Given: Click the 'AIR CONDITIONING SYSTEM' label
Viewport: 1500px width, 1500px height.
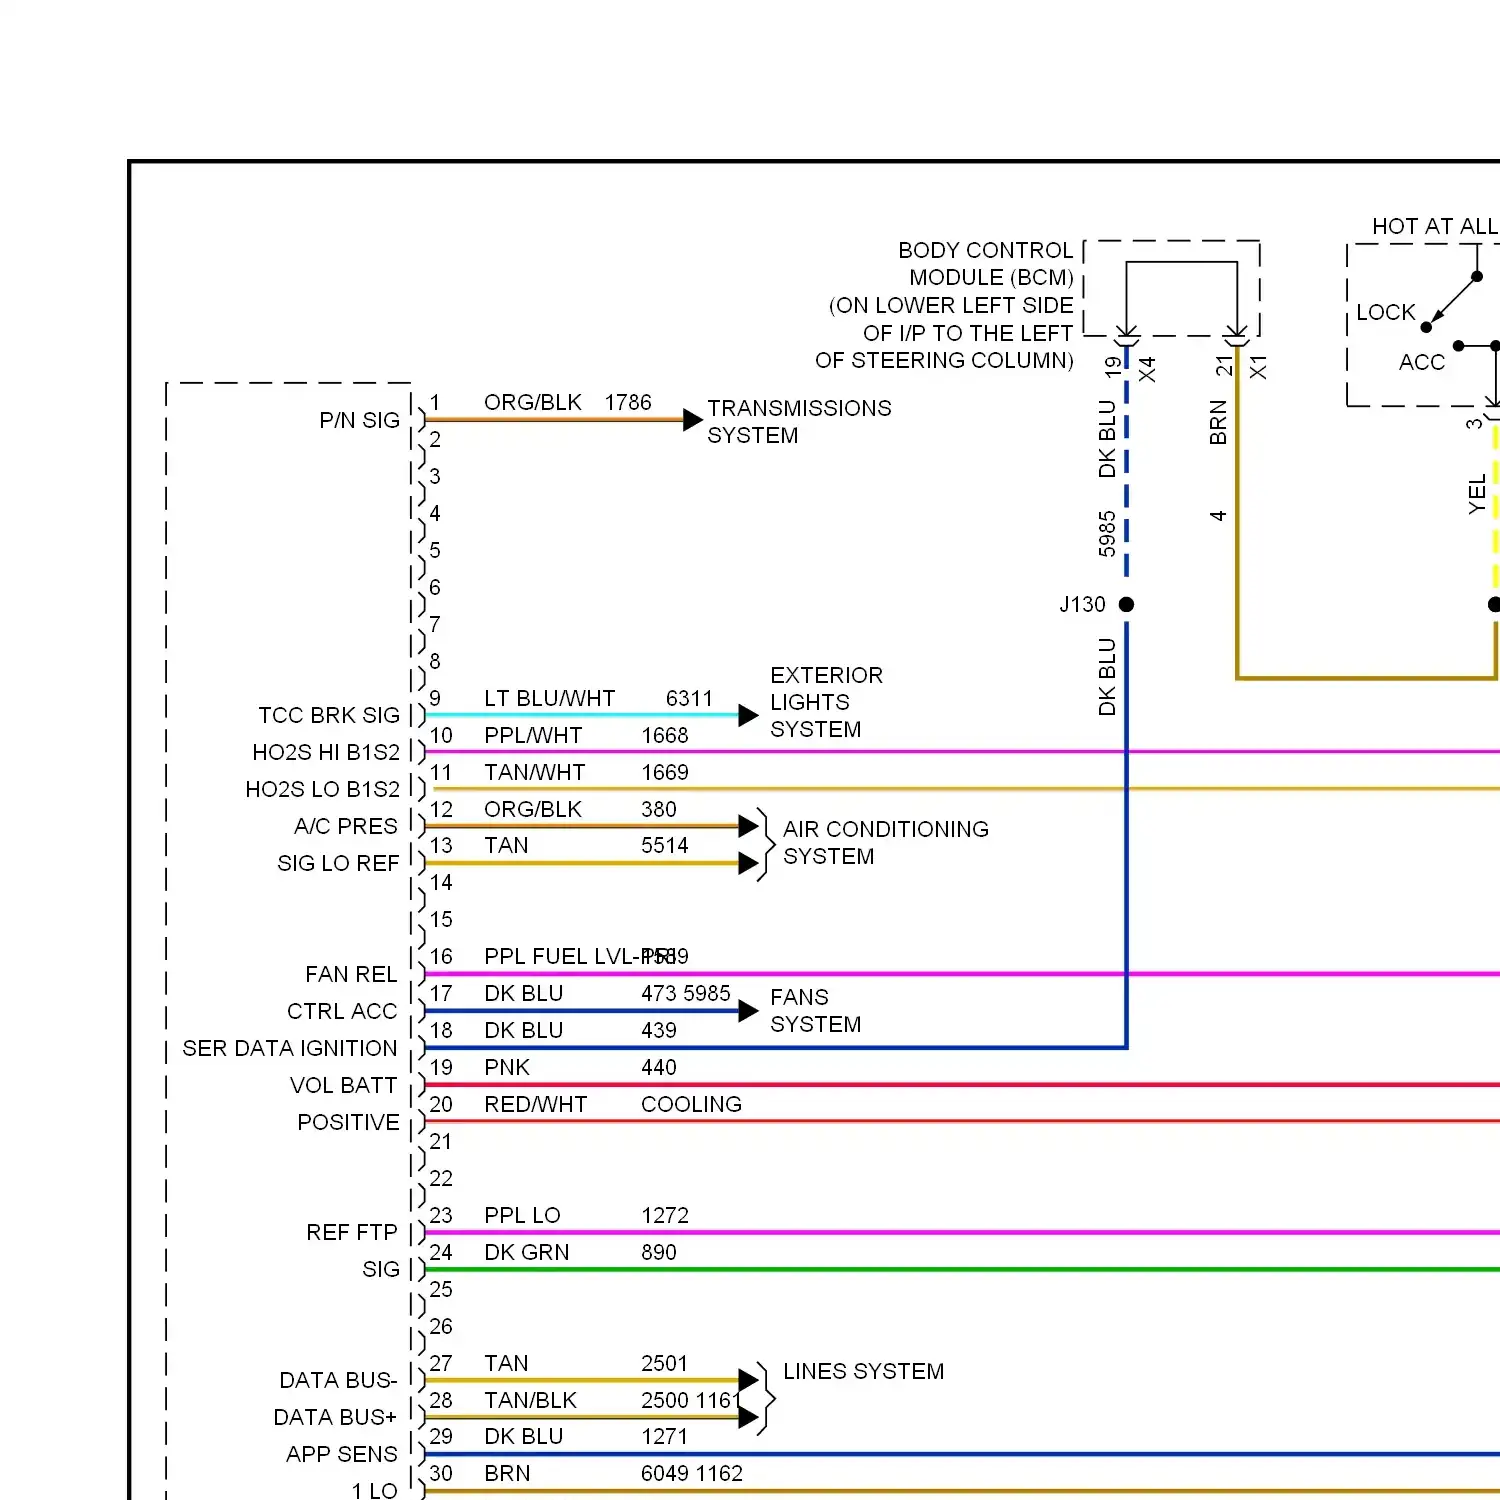Looking at the screenshot, I should tap(886, 843).
